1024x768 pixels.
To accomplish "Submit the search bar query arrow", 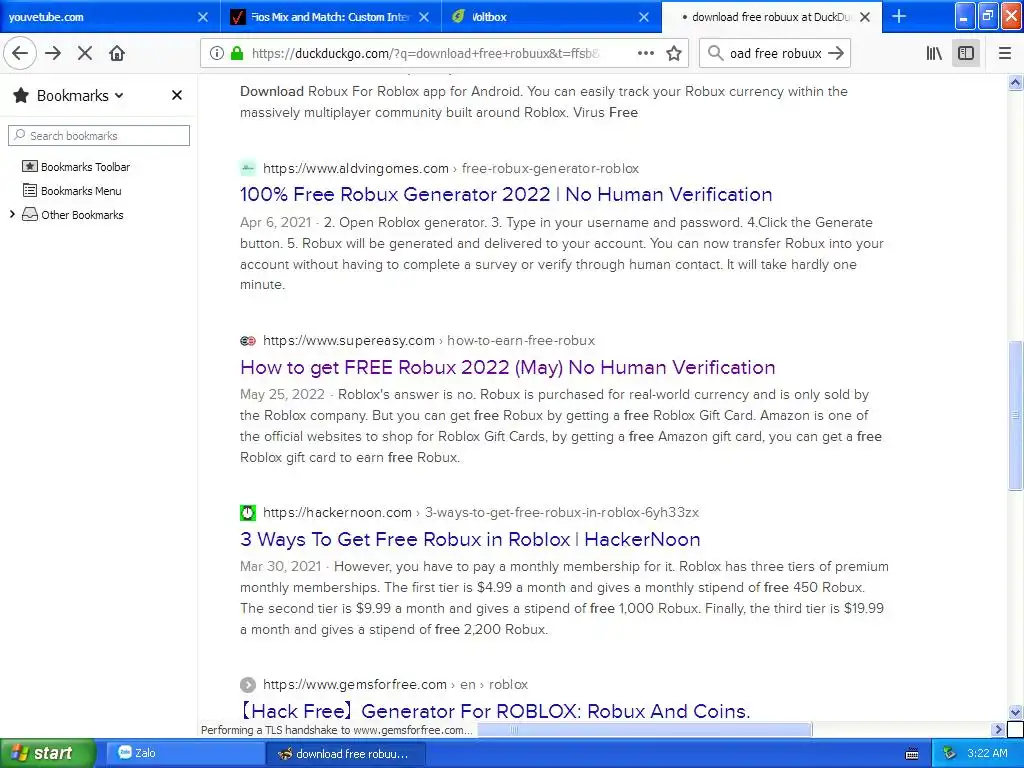I will (x=836, y=54).
